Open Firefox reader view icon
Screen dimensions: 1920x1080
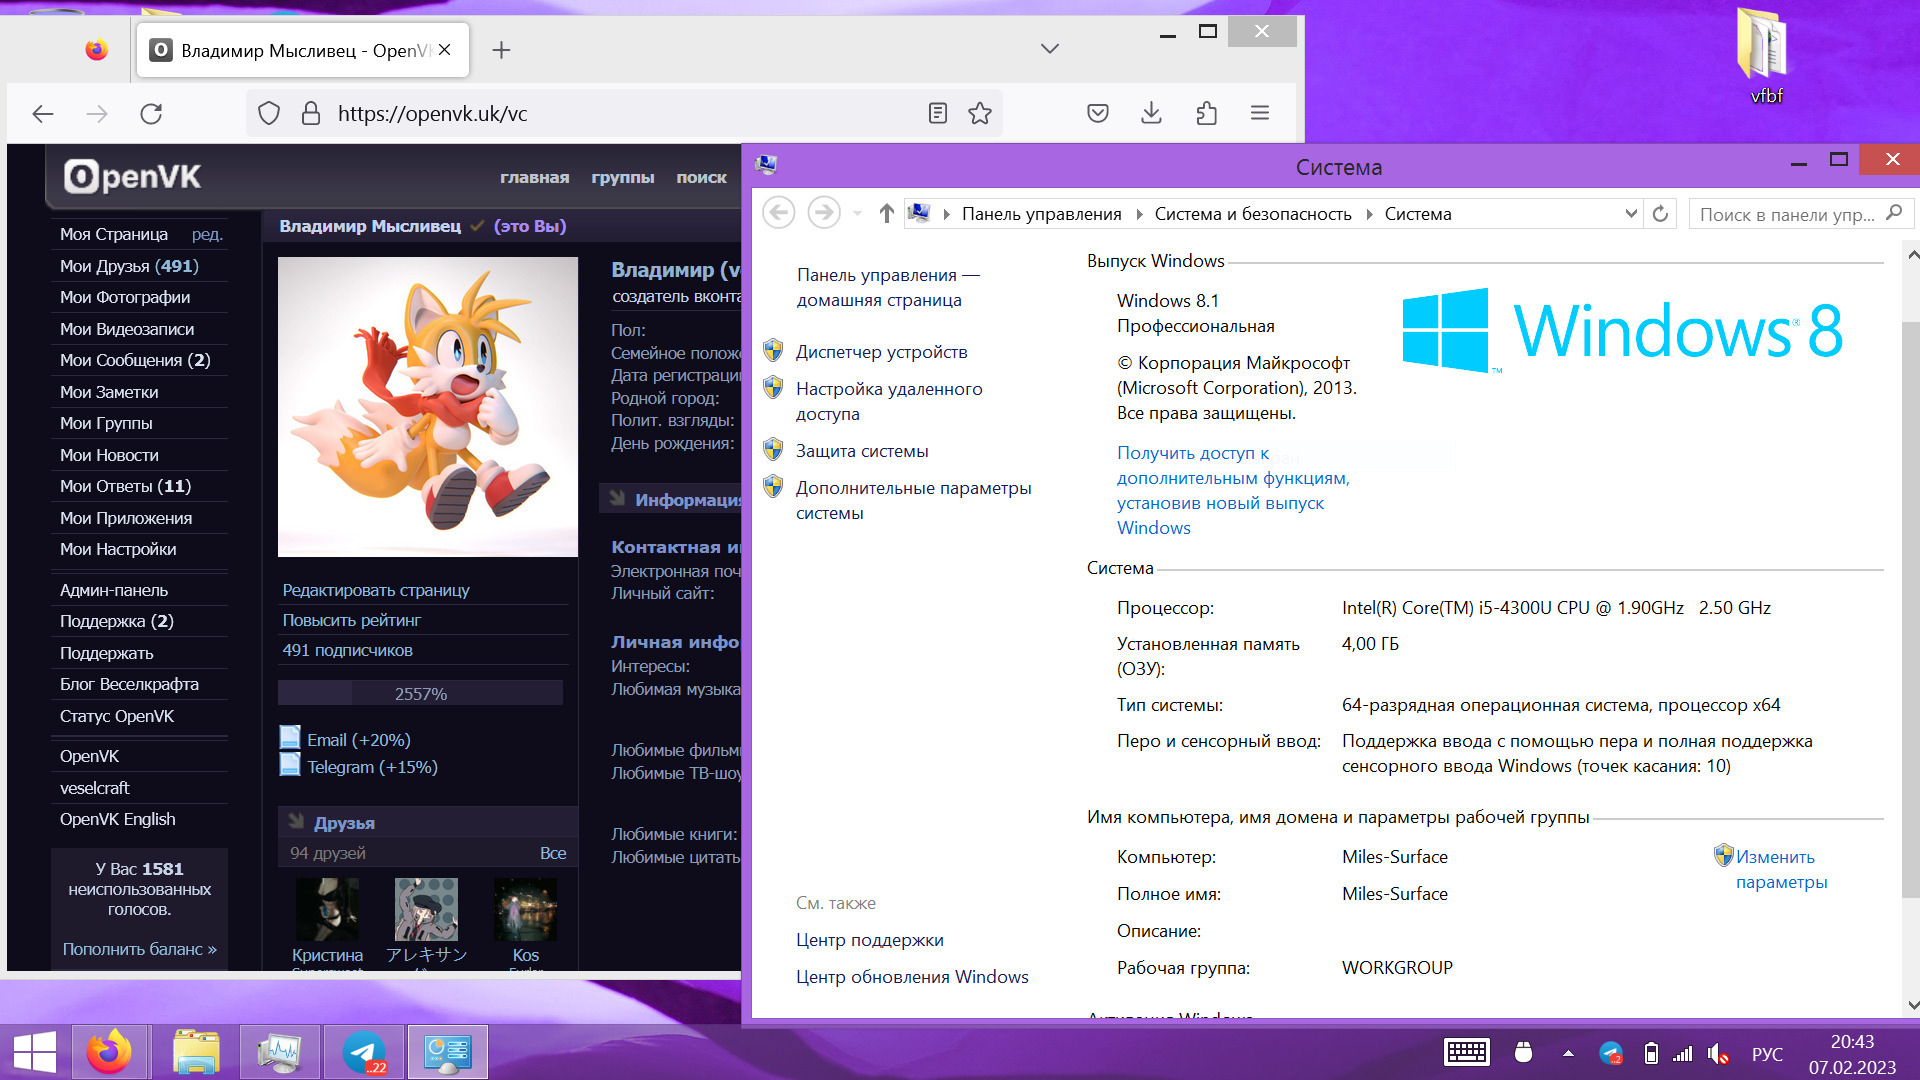[x=937, y=114]
